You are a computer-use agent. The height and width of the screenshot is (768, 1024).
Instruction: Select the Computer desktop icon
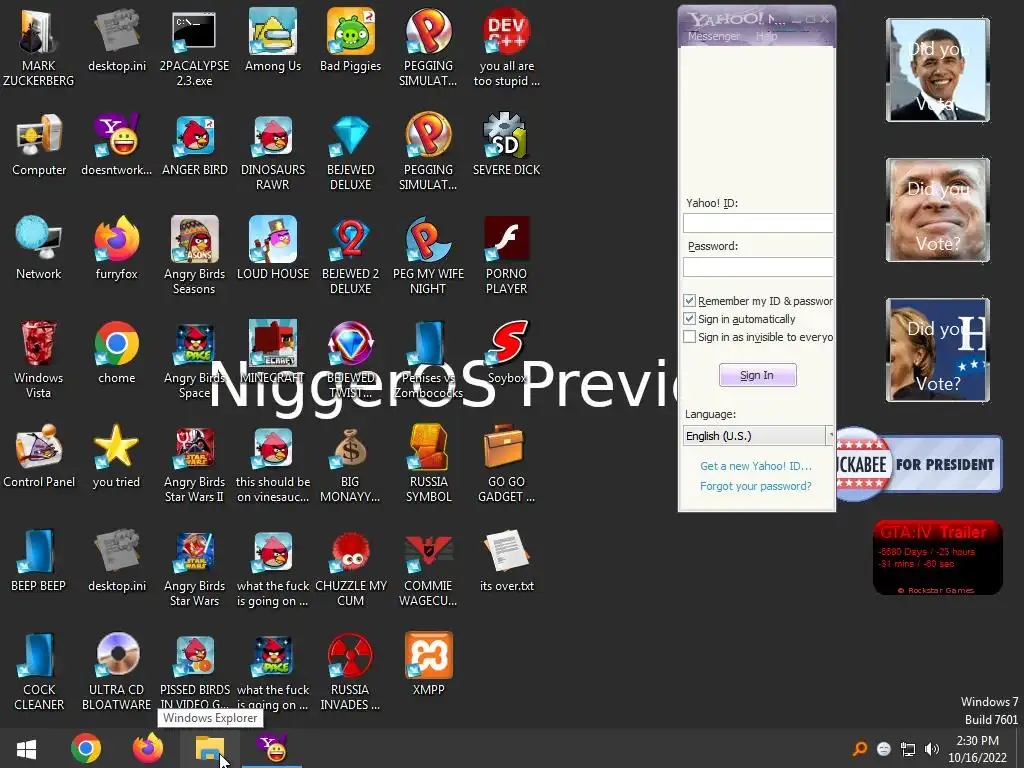[x=39, y=145]
